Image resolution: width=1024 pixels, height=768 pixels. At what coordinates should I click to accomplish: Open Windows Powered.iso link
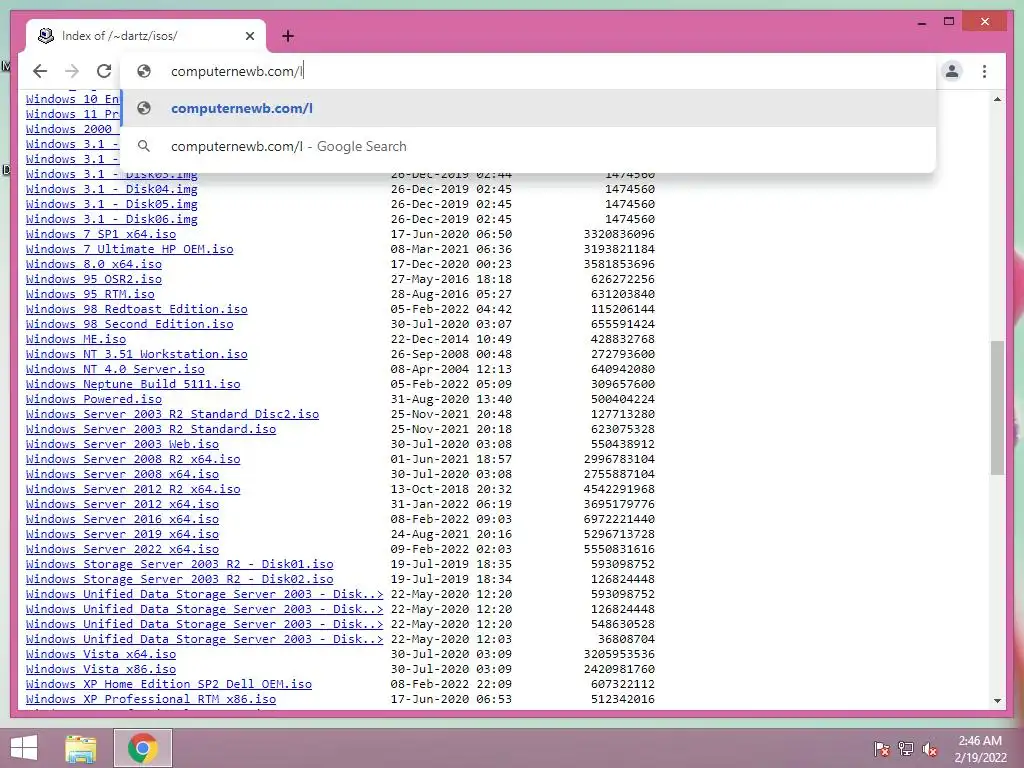pyautogui.click(x=93, y=400)
